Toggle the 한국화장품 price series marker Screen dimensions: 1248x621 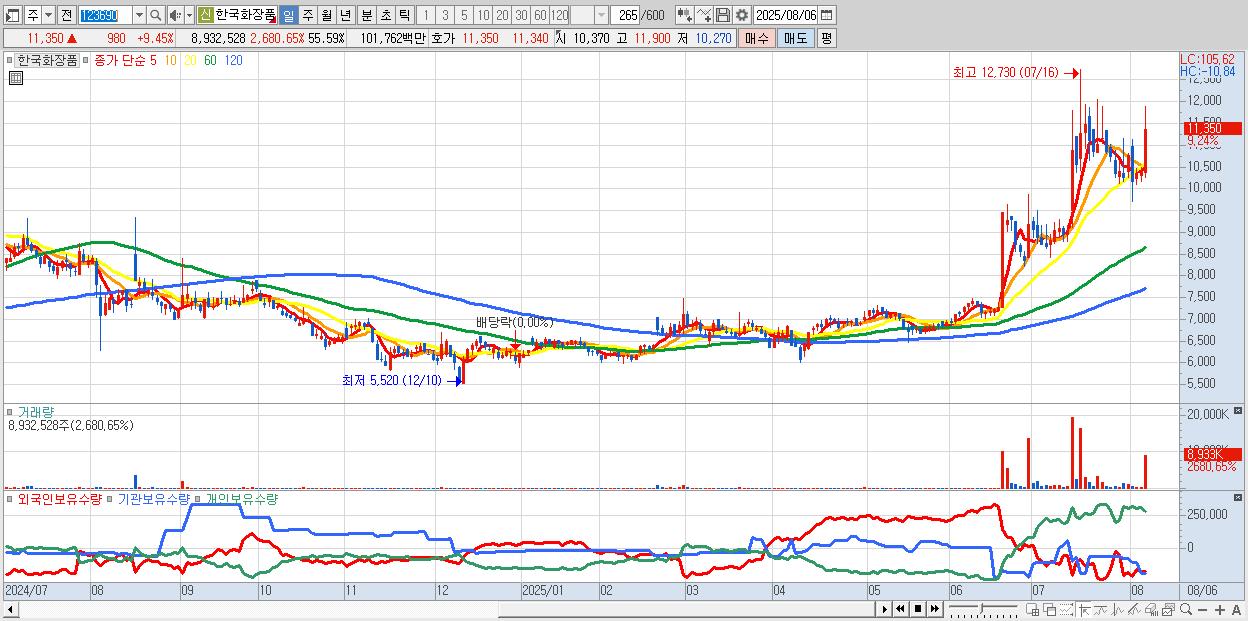[x=10, y=60]
